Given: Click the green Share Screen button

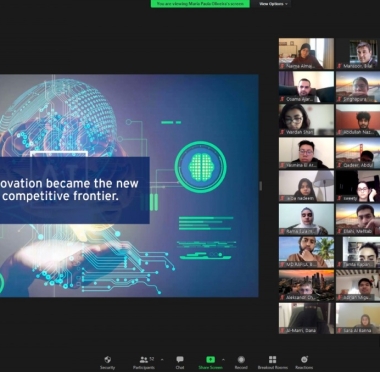Looking at the screenshot, I should click(210, 363).
